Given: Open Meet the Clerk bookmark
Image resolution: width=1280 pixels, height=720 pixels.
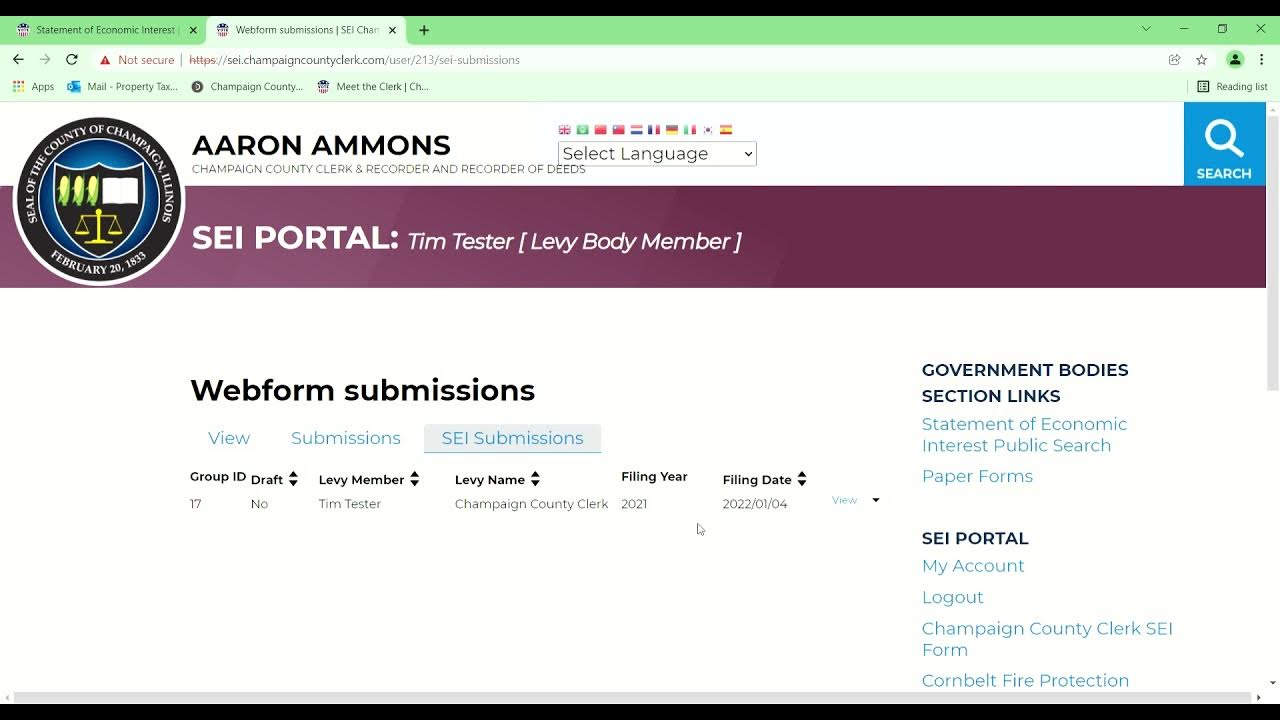Looking at the screenshot, I should 373,87.
